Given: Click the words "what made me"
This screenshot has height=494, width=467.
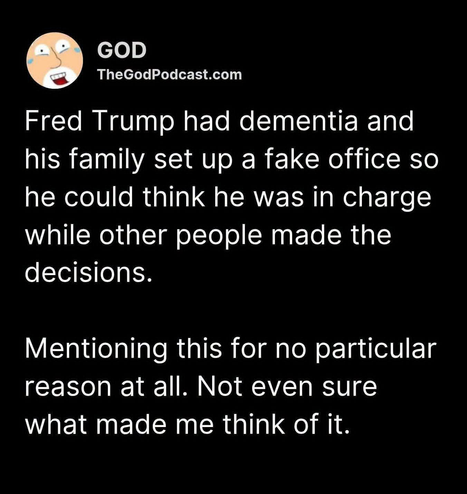Looking at the screenshot, I should click(119, 424).
